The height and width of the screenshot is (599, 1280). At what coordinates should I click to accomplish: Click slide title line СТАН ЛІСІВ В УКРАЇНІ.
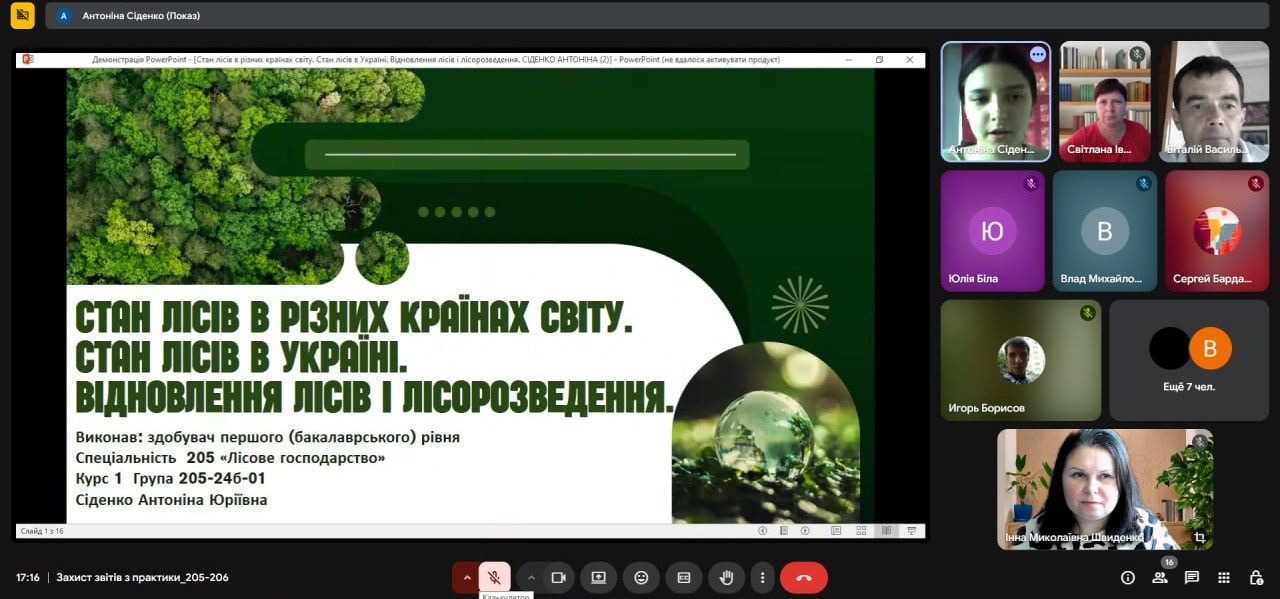(x=240, y=358)
